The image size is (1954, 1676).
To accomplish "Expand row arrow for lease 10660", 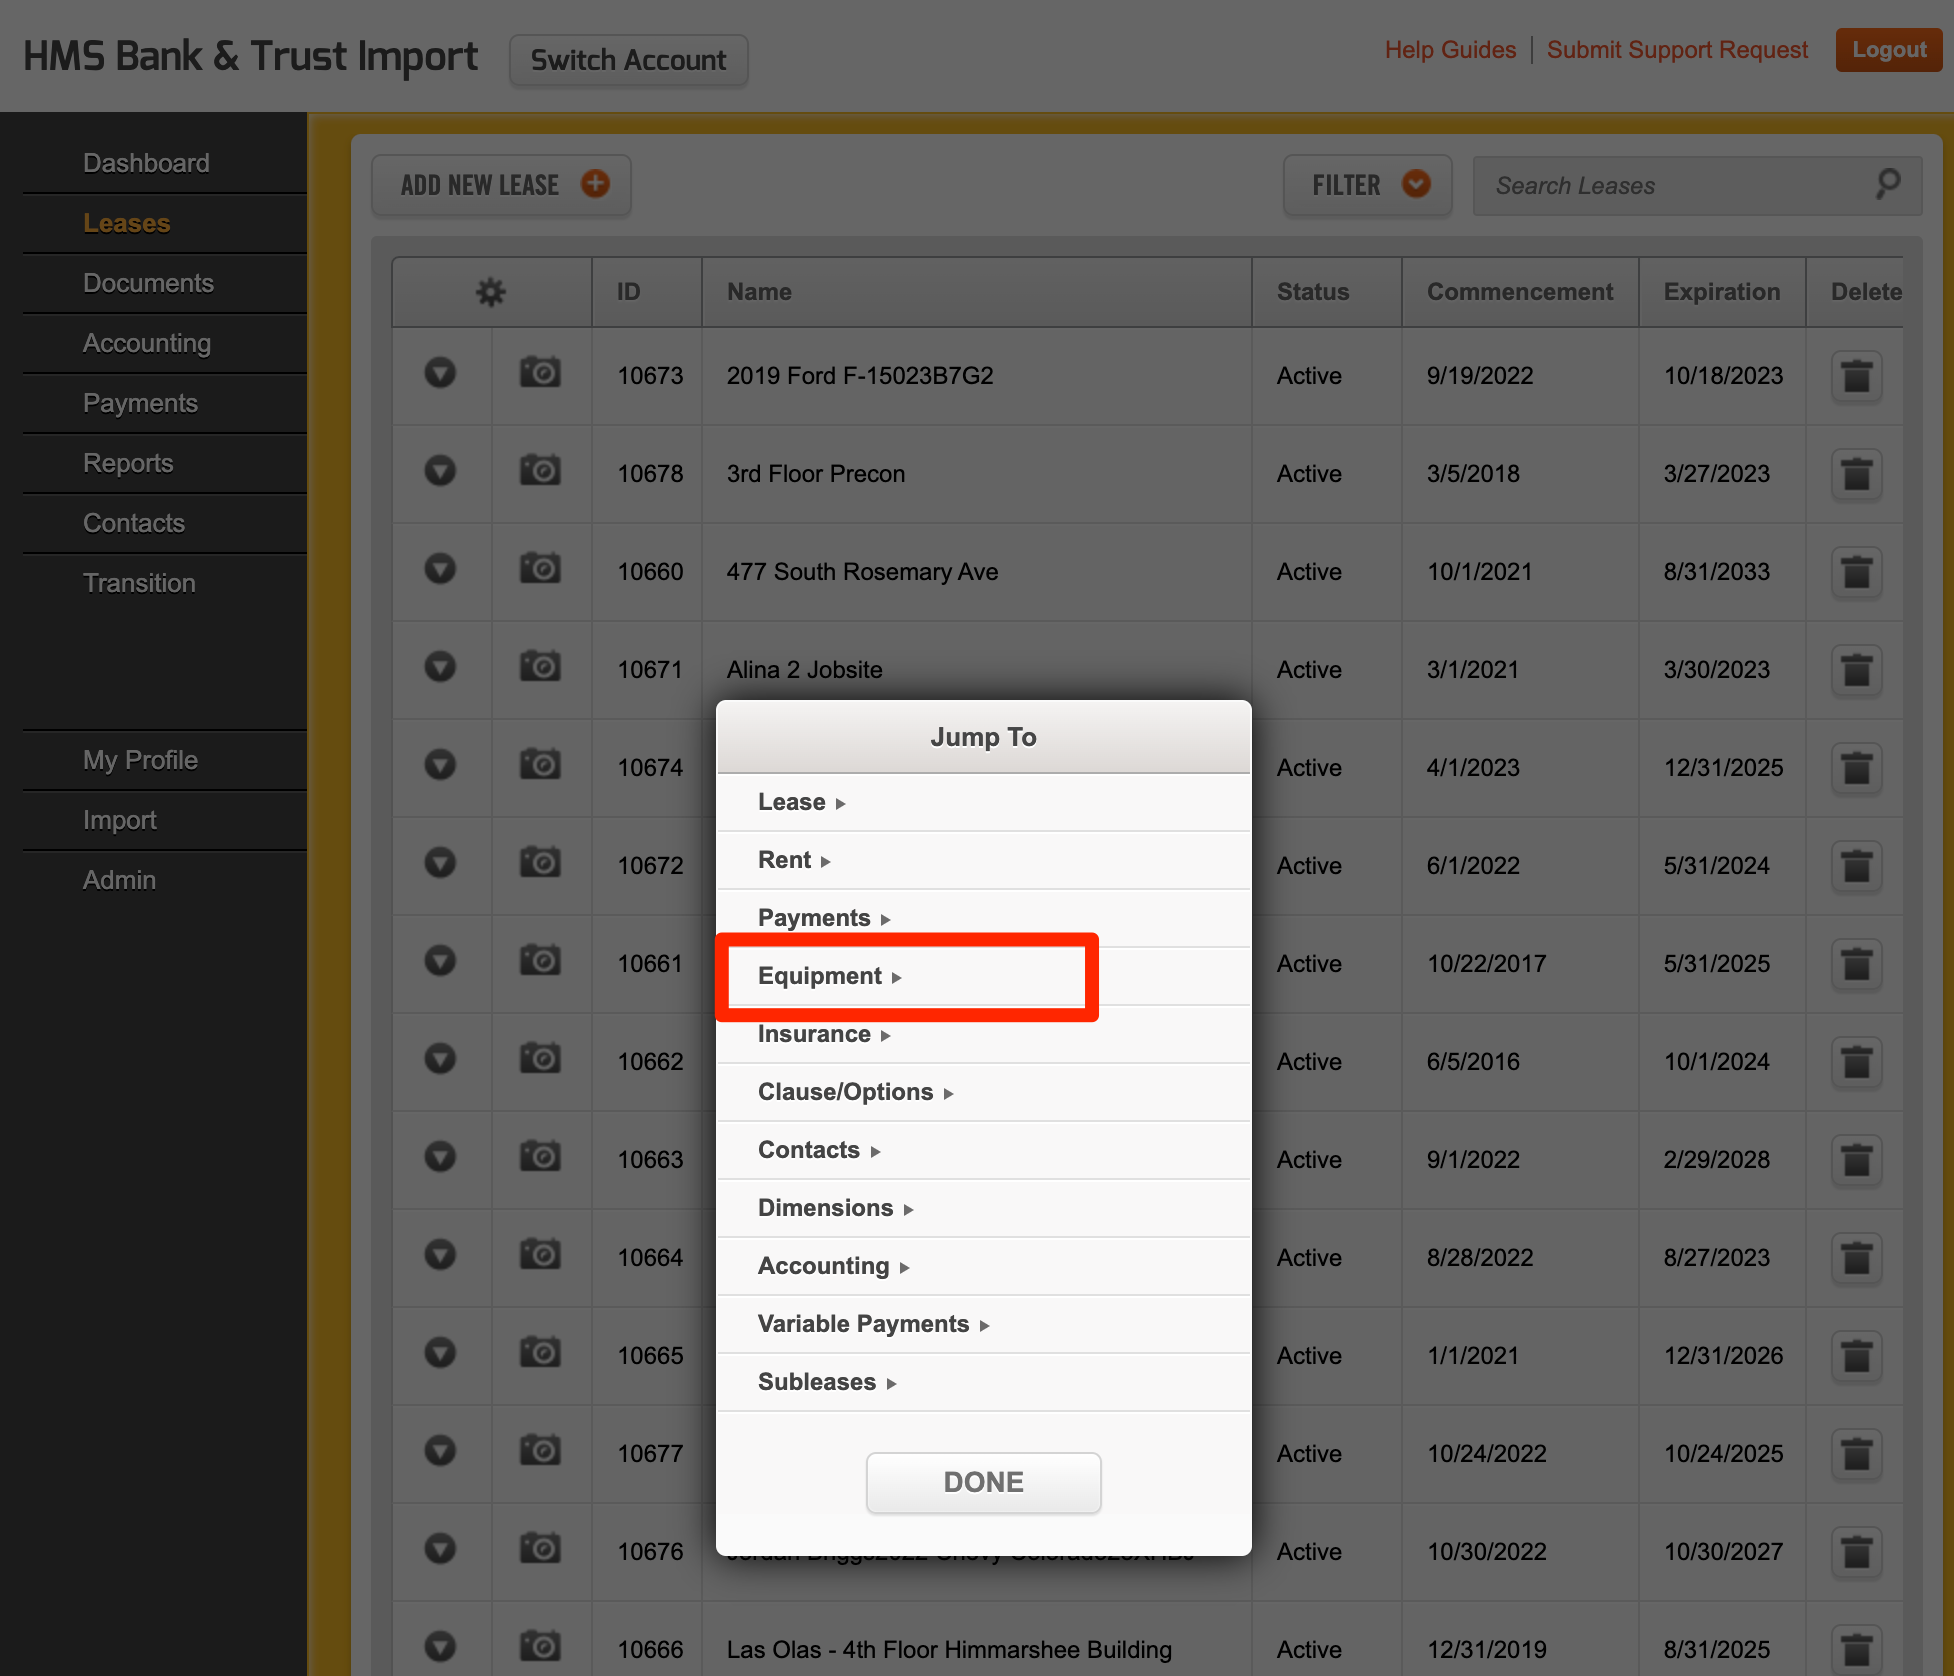I will (x=440, y=569).
